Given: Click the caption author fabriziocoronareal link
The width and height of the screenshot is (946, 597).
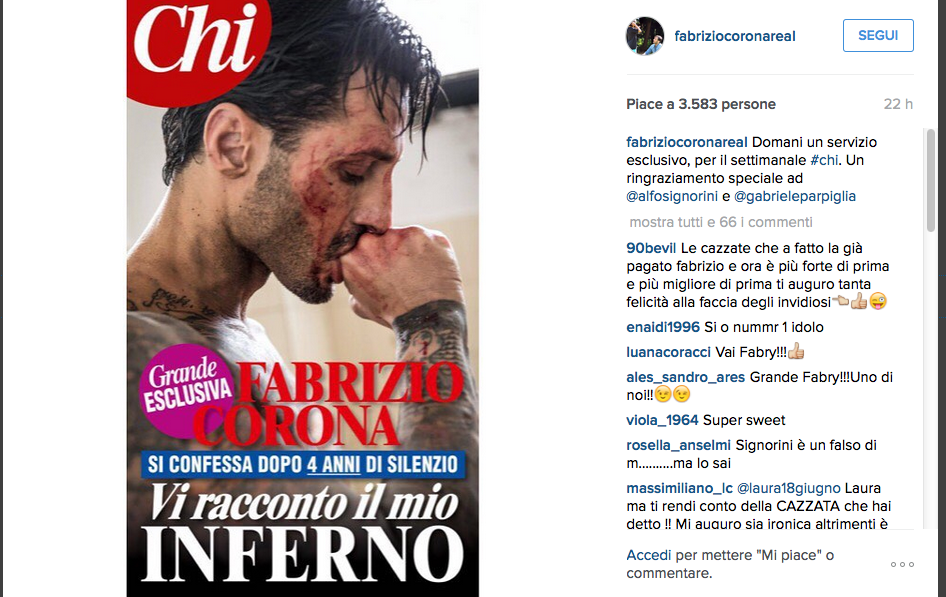Looking at the screenshot, I should 687,143.
